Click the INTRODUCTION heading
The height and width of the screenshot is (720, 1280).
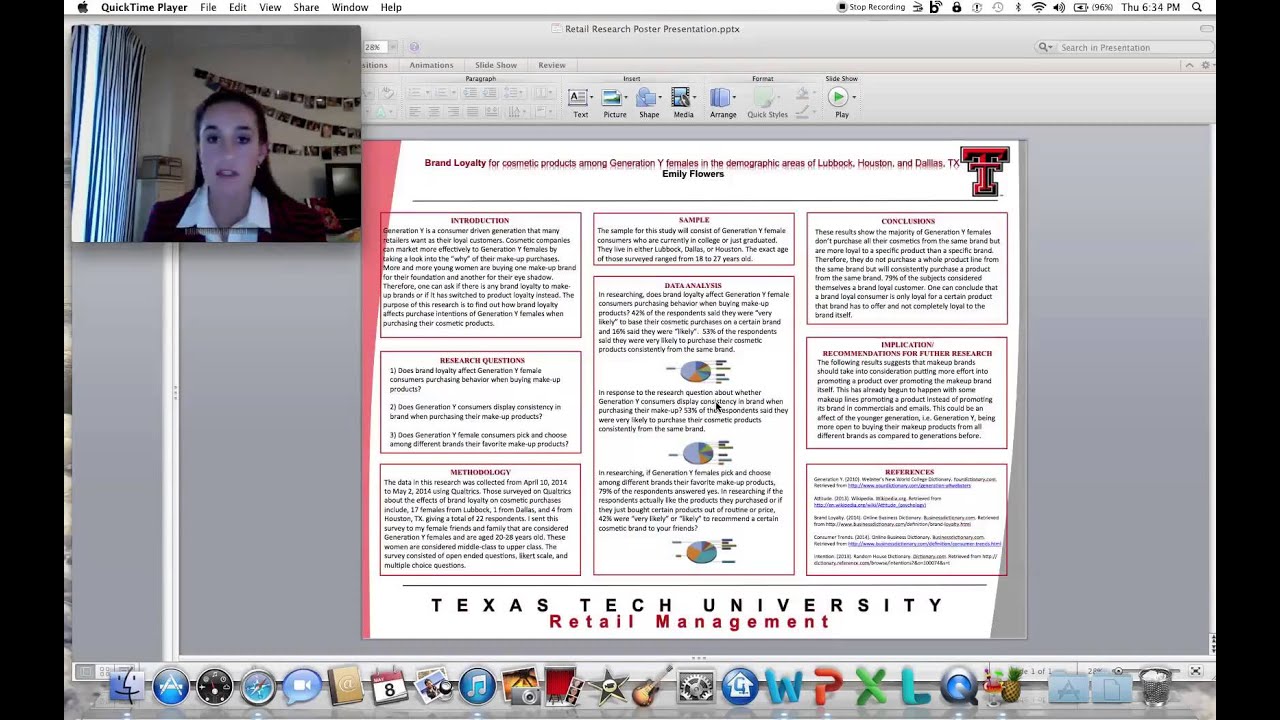tap(480, 220)
